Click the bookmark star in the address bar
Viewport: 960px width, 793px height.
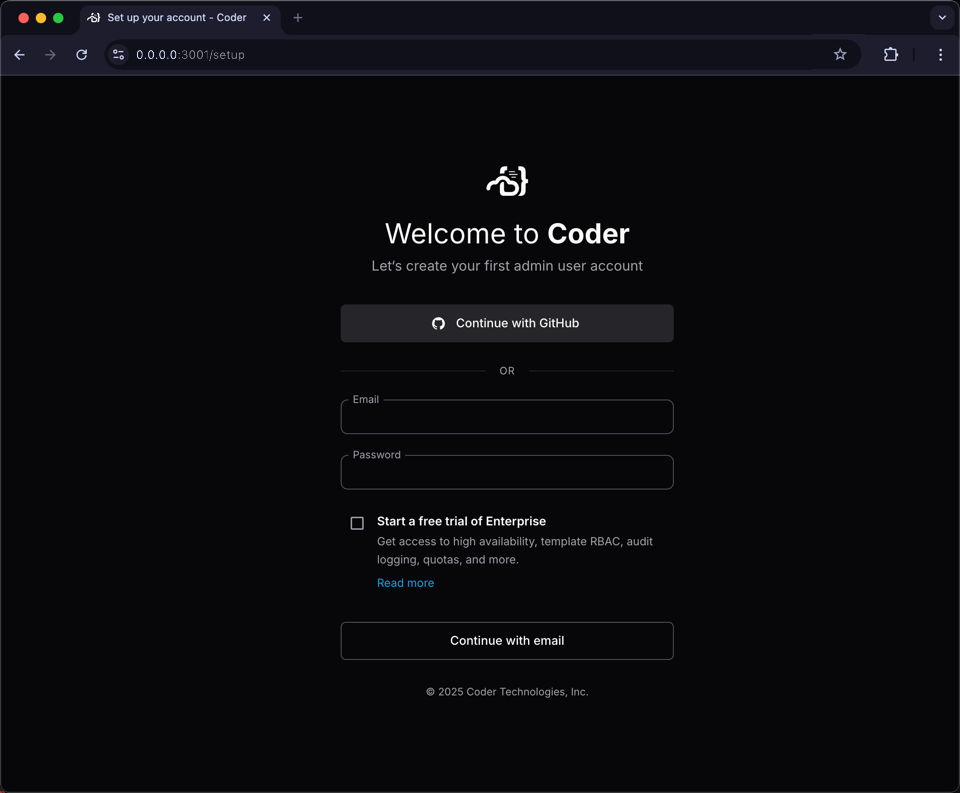click(x=840, y=55)
